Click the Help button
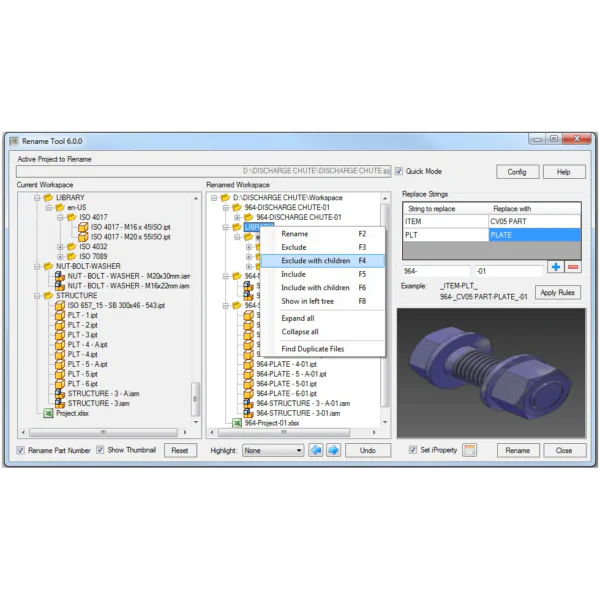 [x=564, y=172]
